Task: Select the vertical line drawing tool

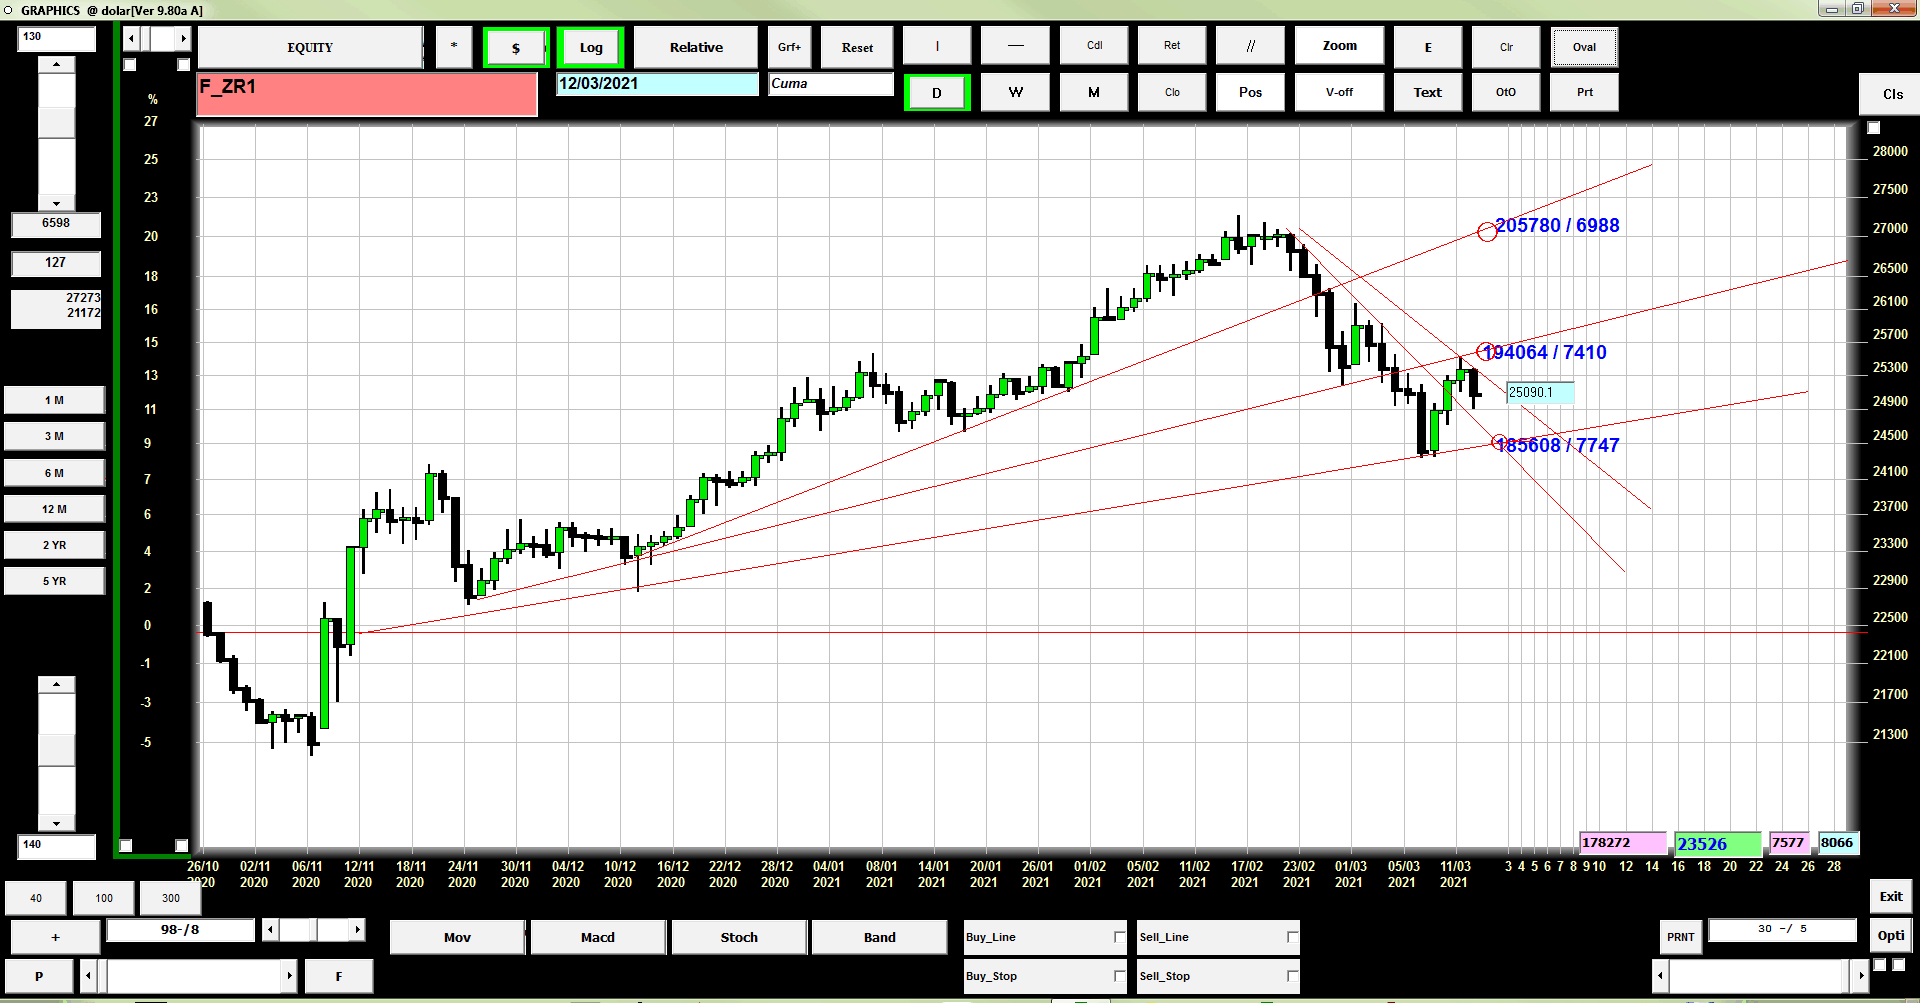Action: (x=937, y=46)
